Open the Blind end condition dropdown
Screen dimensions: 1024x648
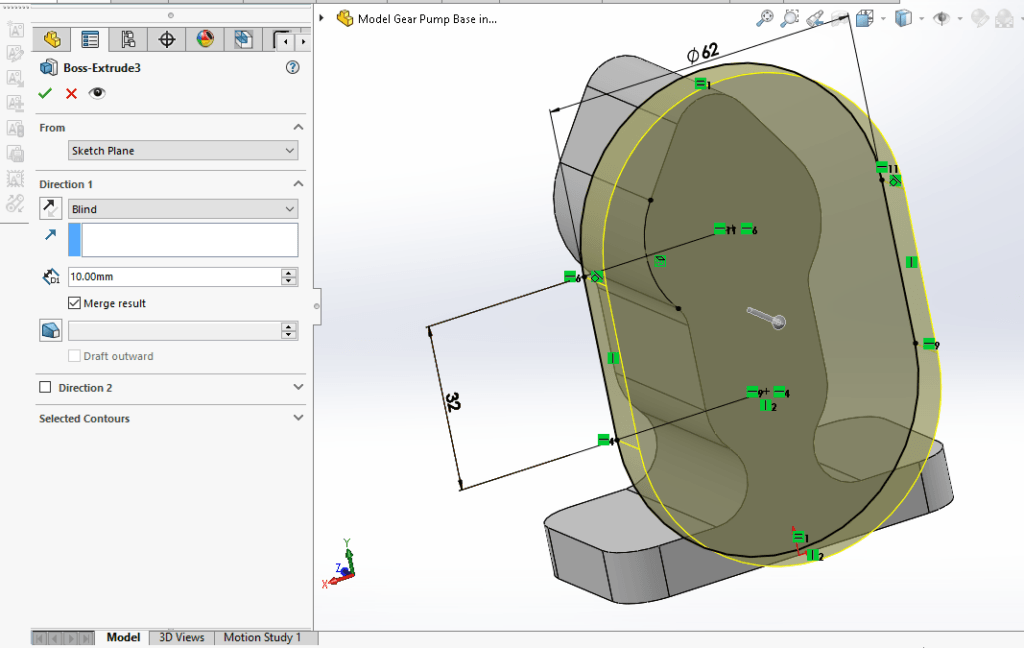point(289,208)
